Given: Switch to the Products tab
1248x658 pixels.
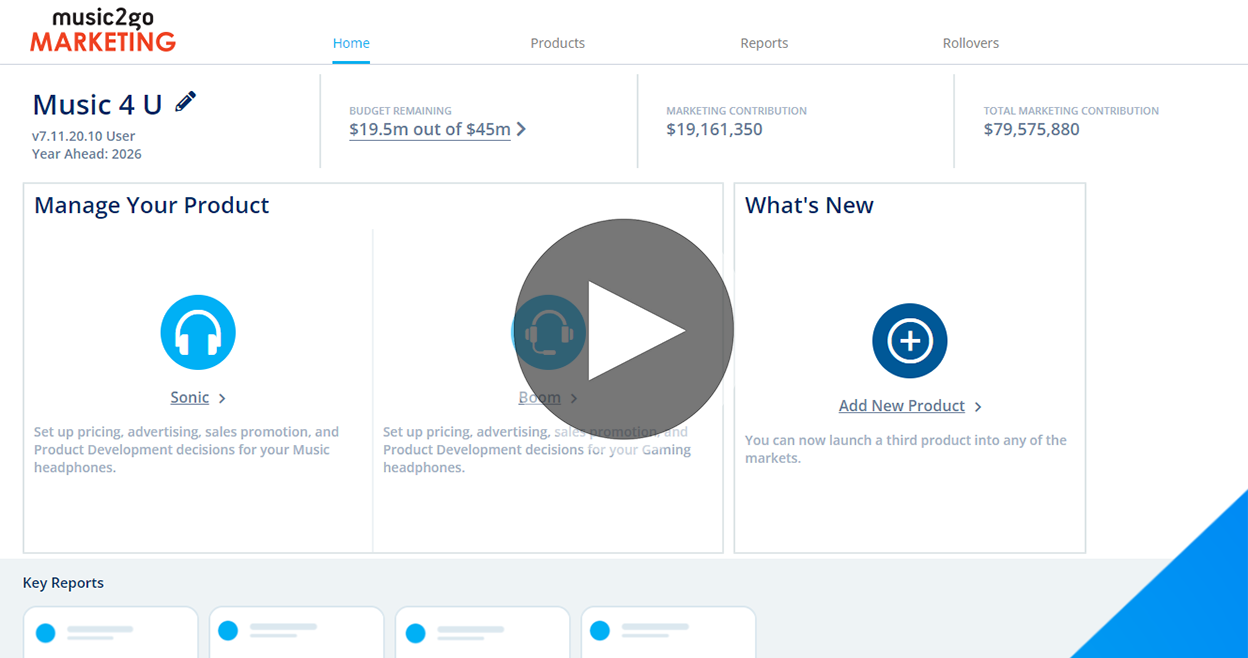Looking at the screenshot, I should point(557,43).
